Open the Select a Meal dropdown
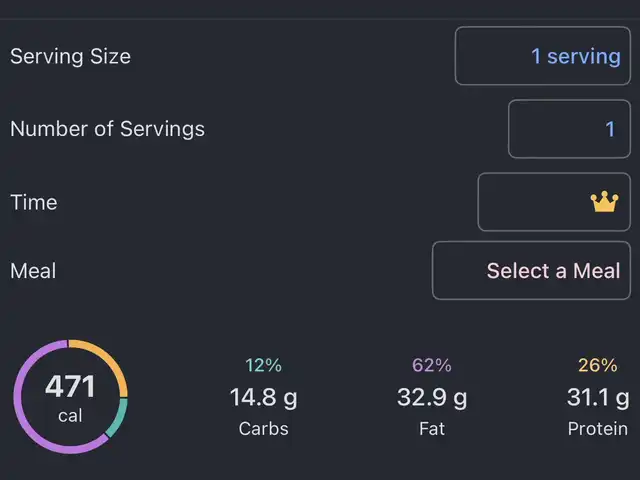The height and width of the screenshot is (480, 640). (531, 270)
